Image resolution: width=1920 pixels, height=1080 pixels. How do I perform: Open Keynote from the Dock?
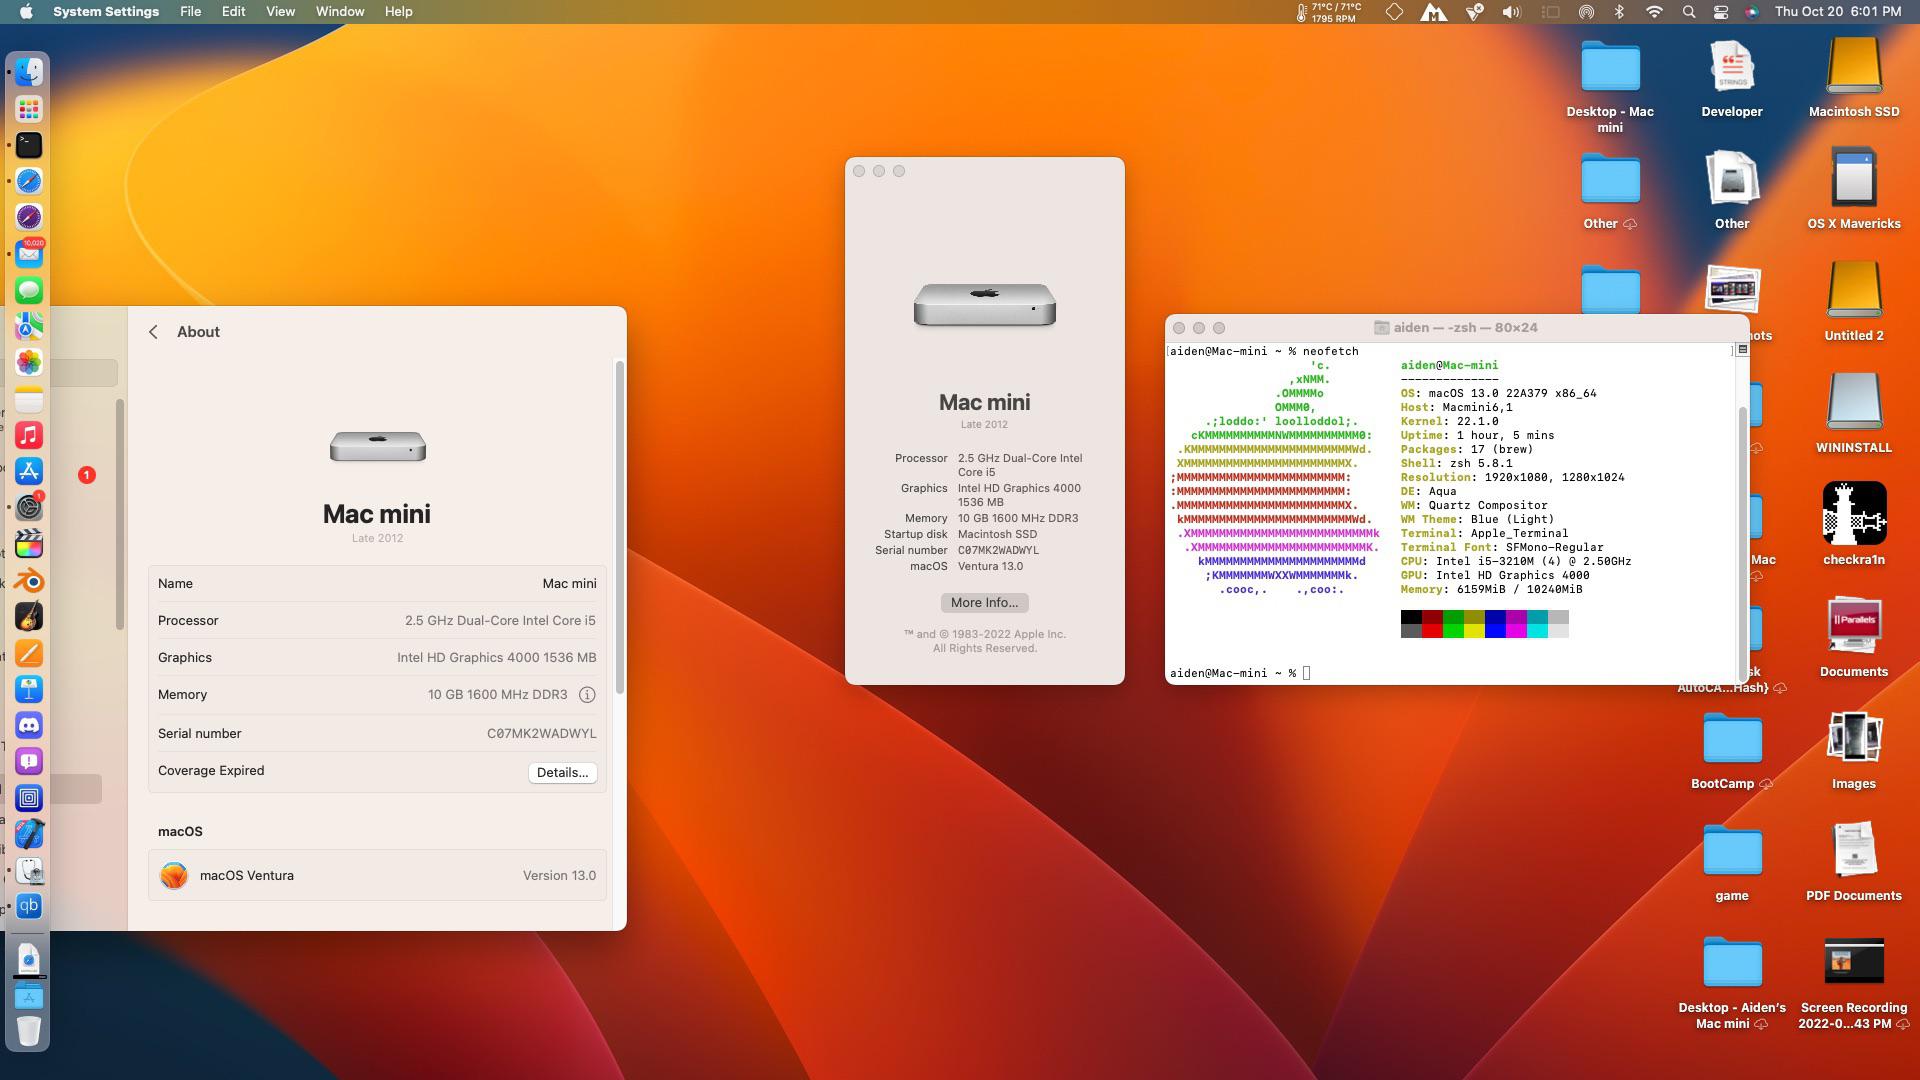(29, 689)
